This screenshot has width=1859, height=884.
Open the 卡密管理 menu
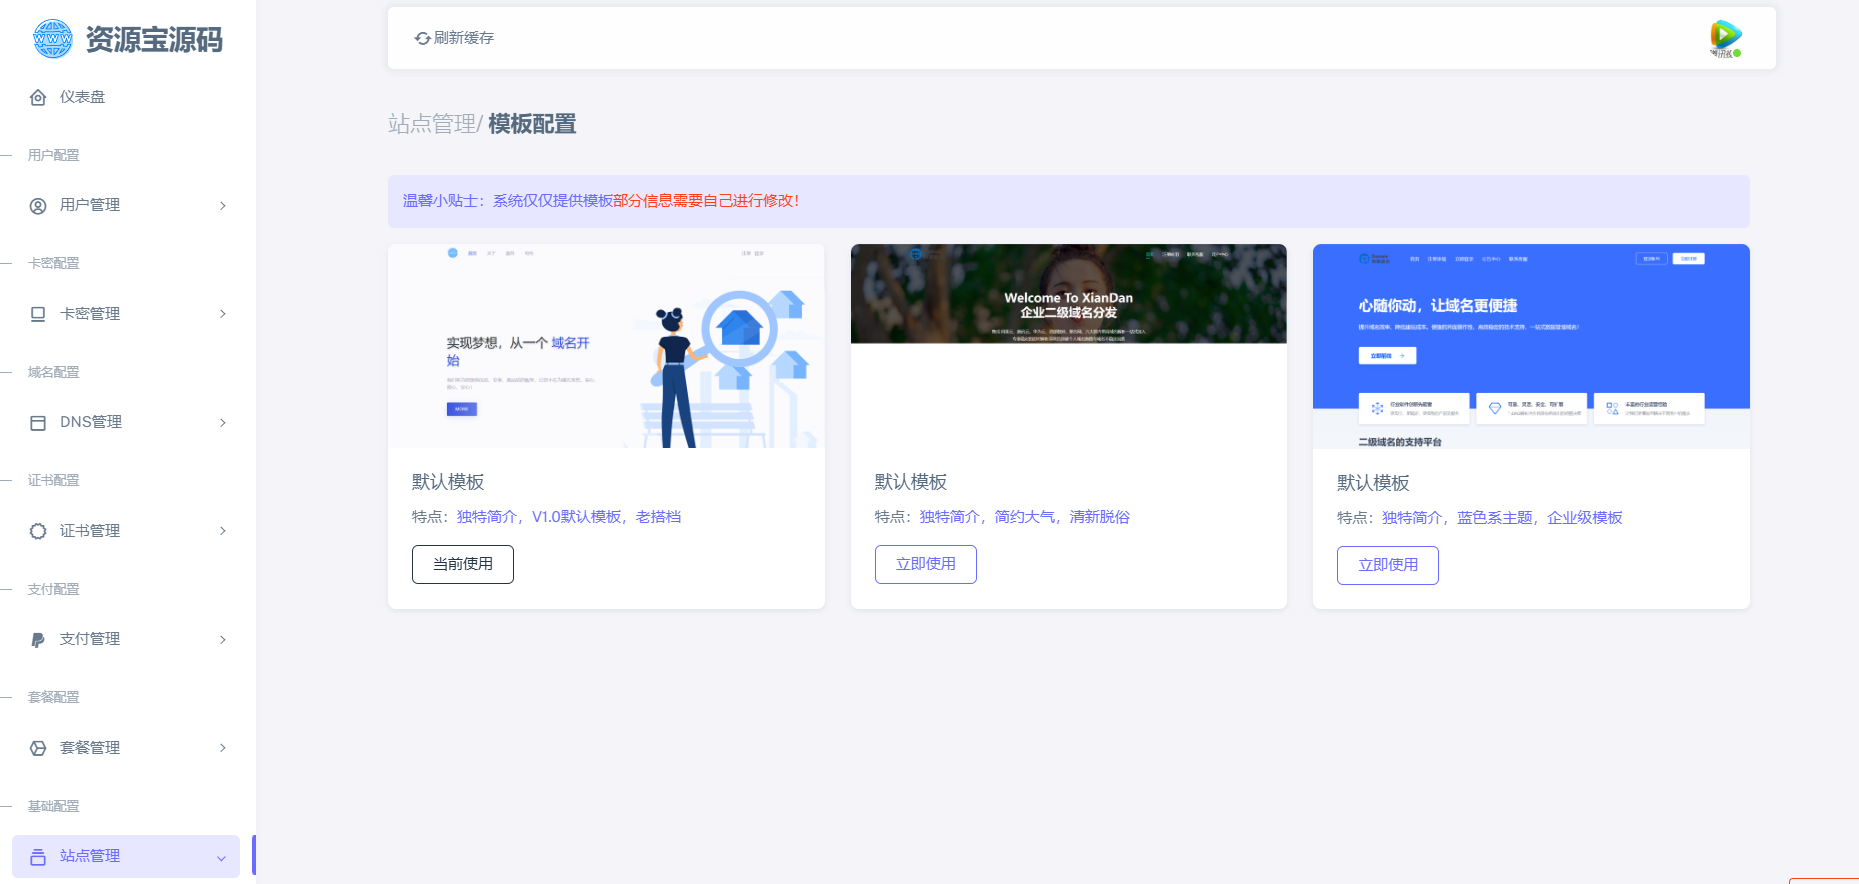click(126, 314)
